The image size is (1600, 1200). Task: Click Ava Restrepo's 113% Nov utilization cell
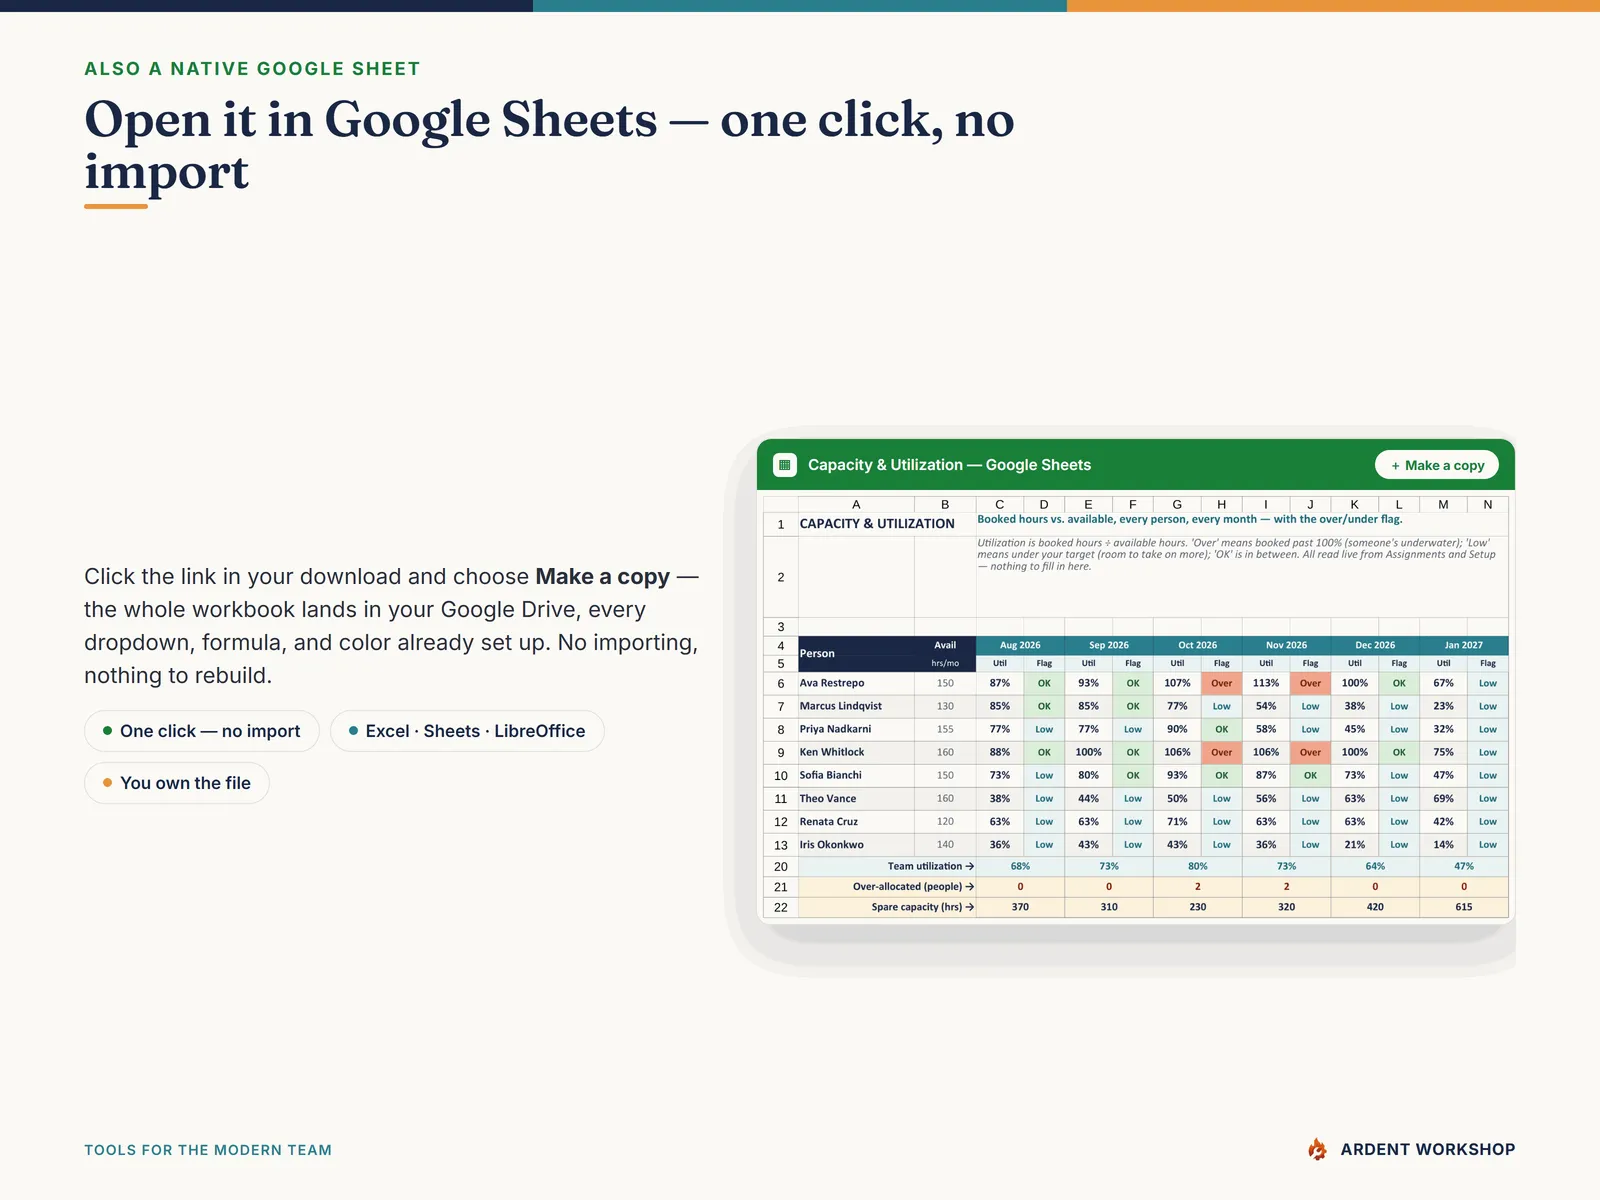click(x=1266, y=683)
